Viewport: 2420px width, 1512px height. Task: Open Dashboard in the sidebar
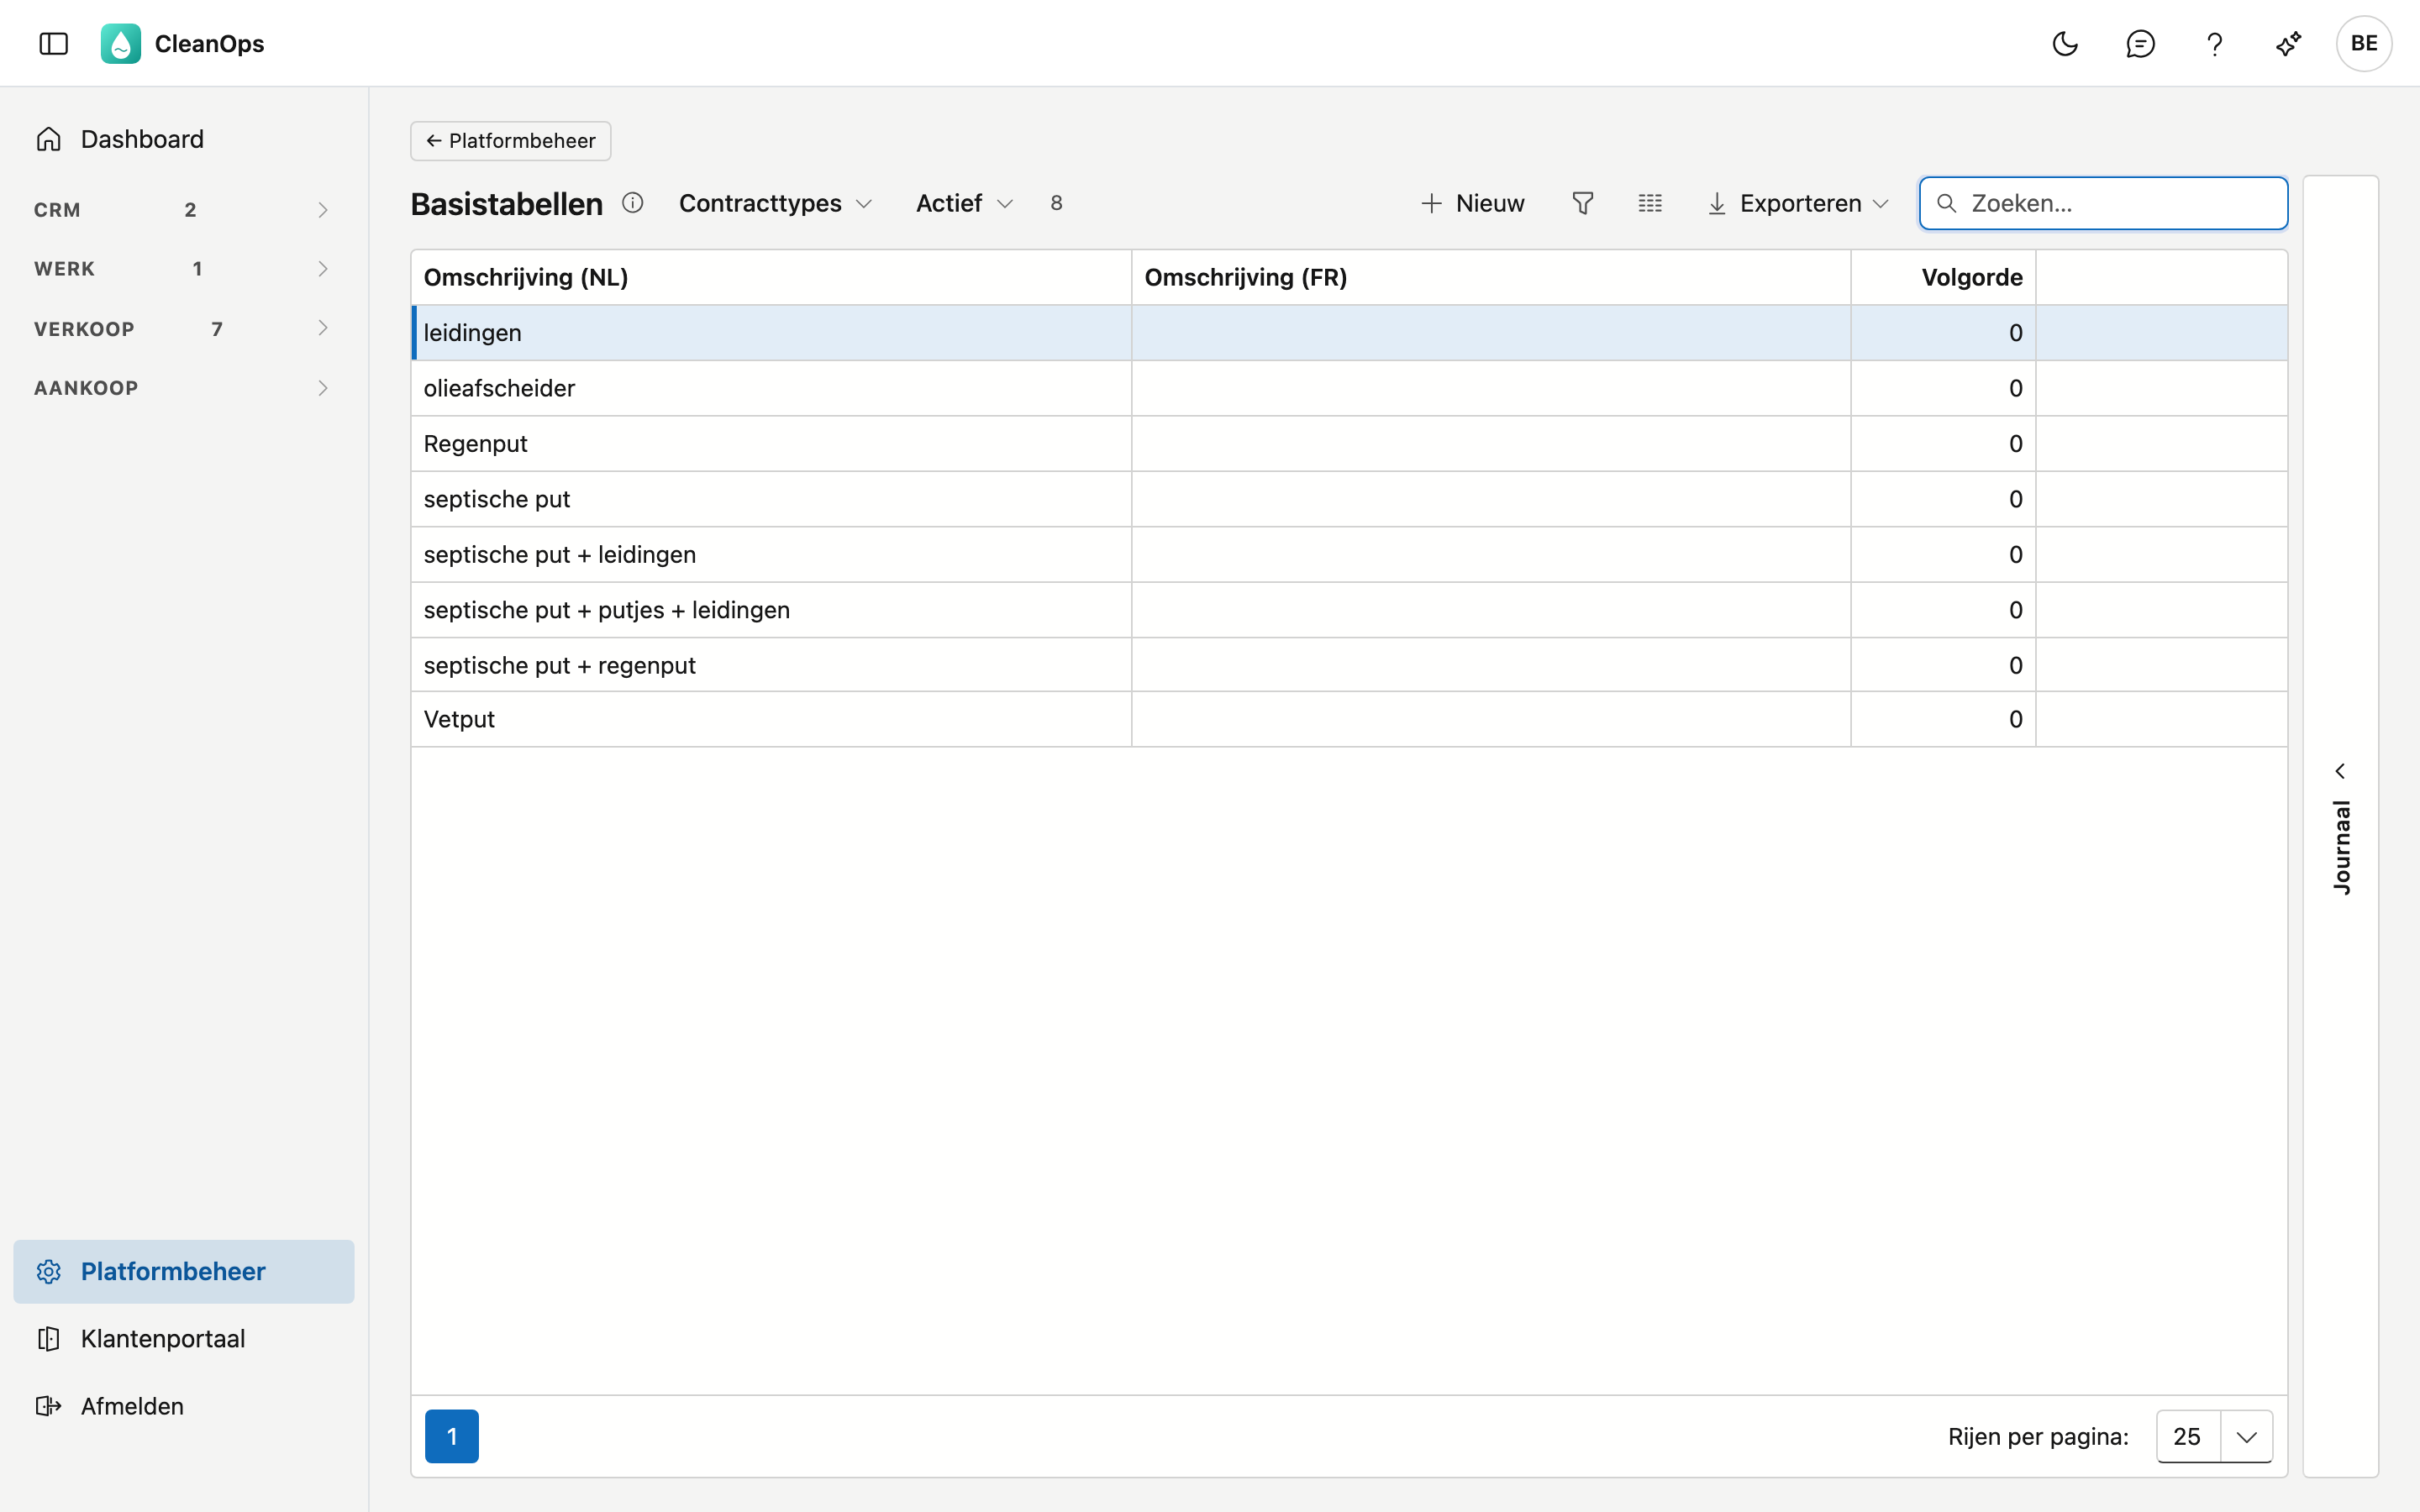184,139
